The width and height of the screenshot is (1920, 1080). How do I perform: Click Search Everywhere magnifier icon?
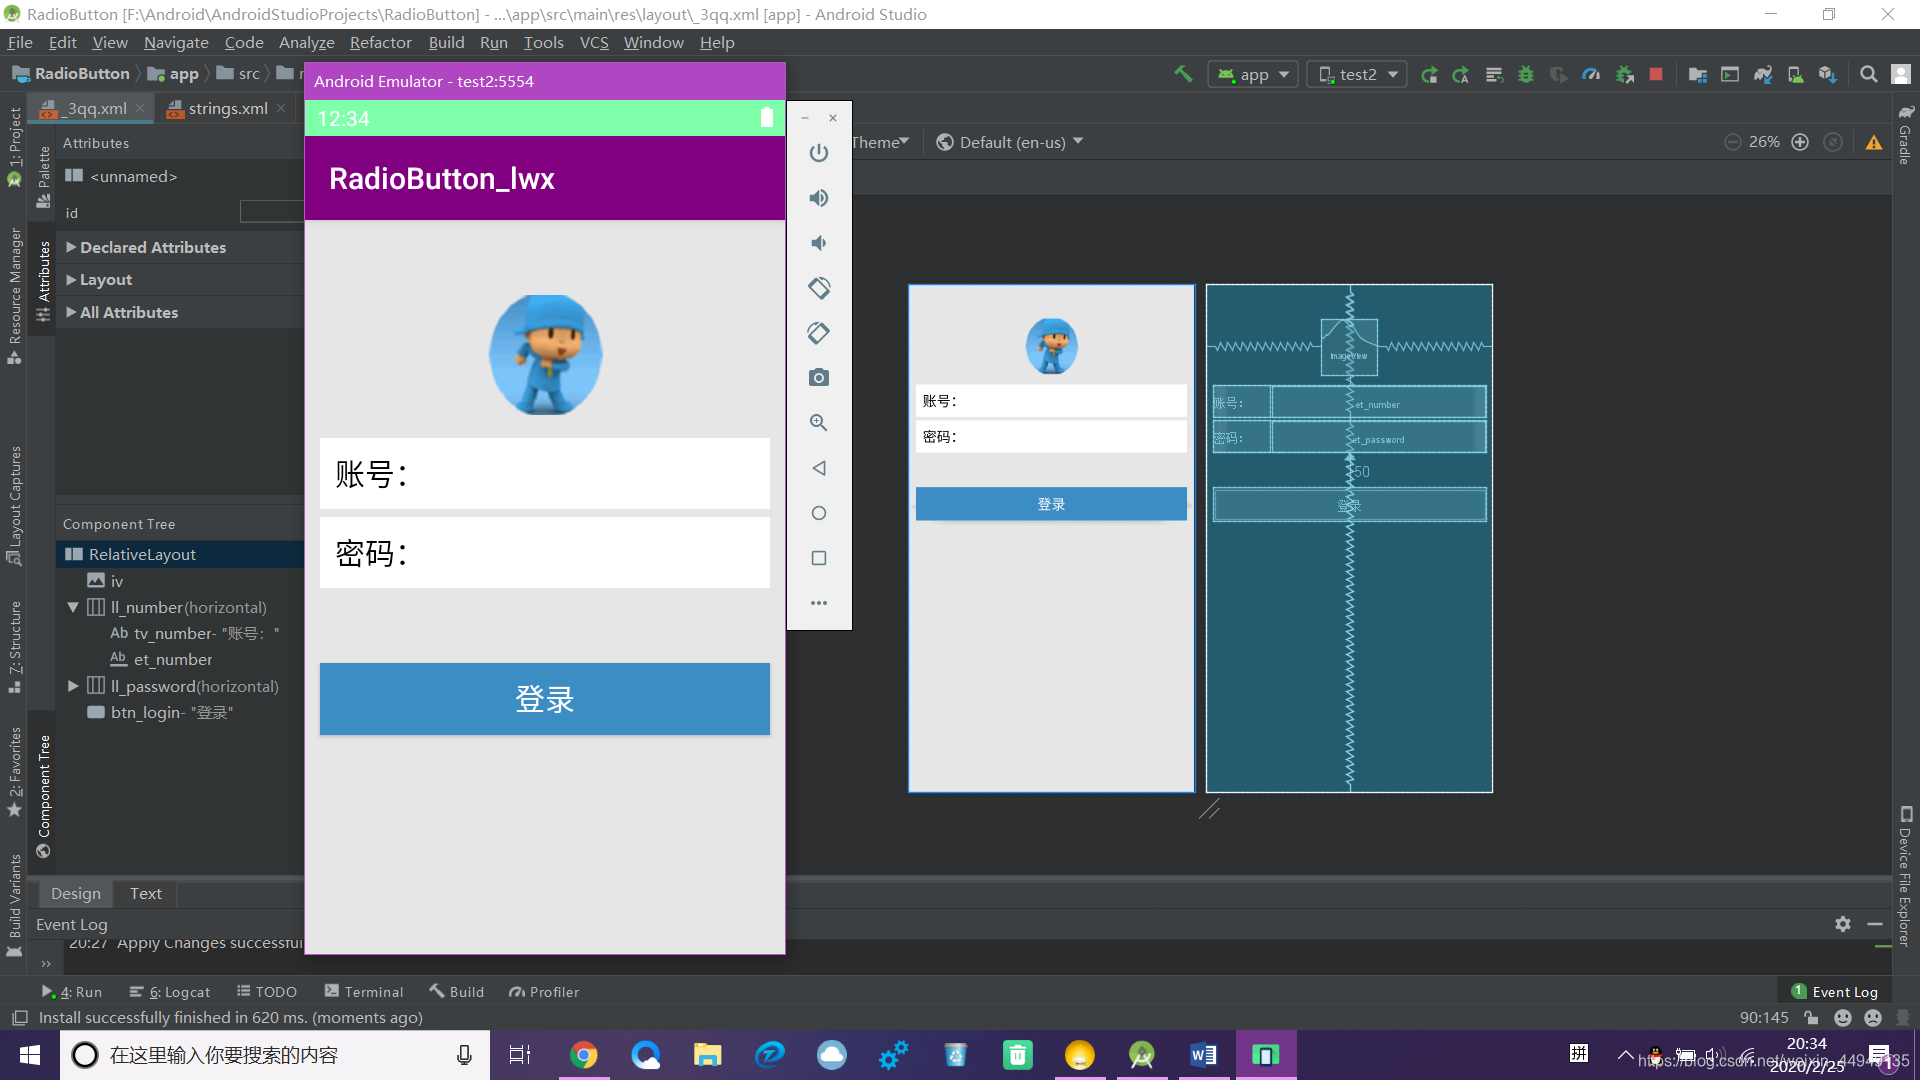1868,74
